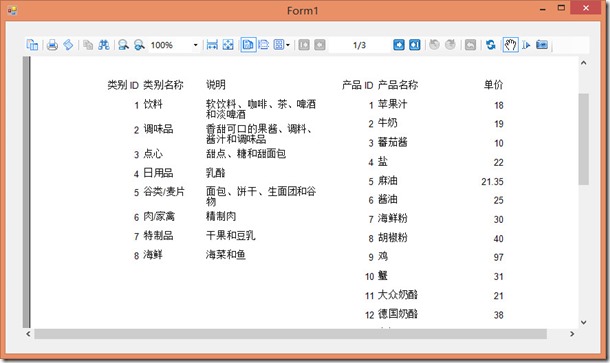The width and height of the screenshot is (610, 363).
Task: Click the Fit Whole Page icon
Action: point(228,45)
